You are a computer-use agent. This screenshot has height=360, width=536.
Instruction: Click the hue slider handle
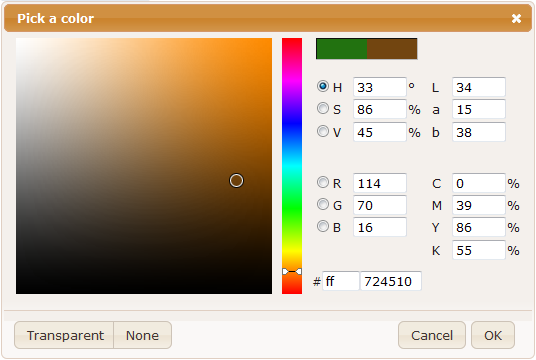click(292, 271)
